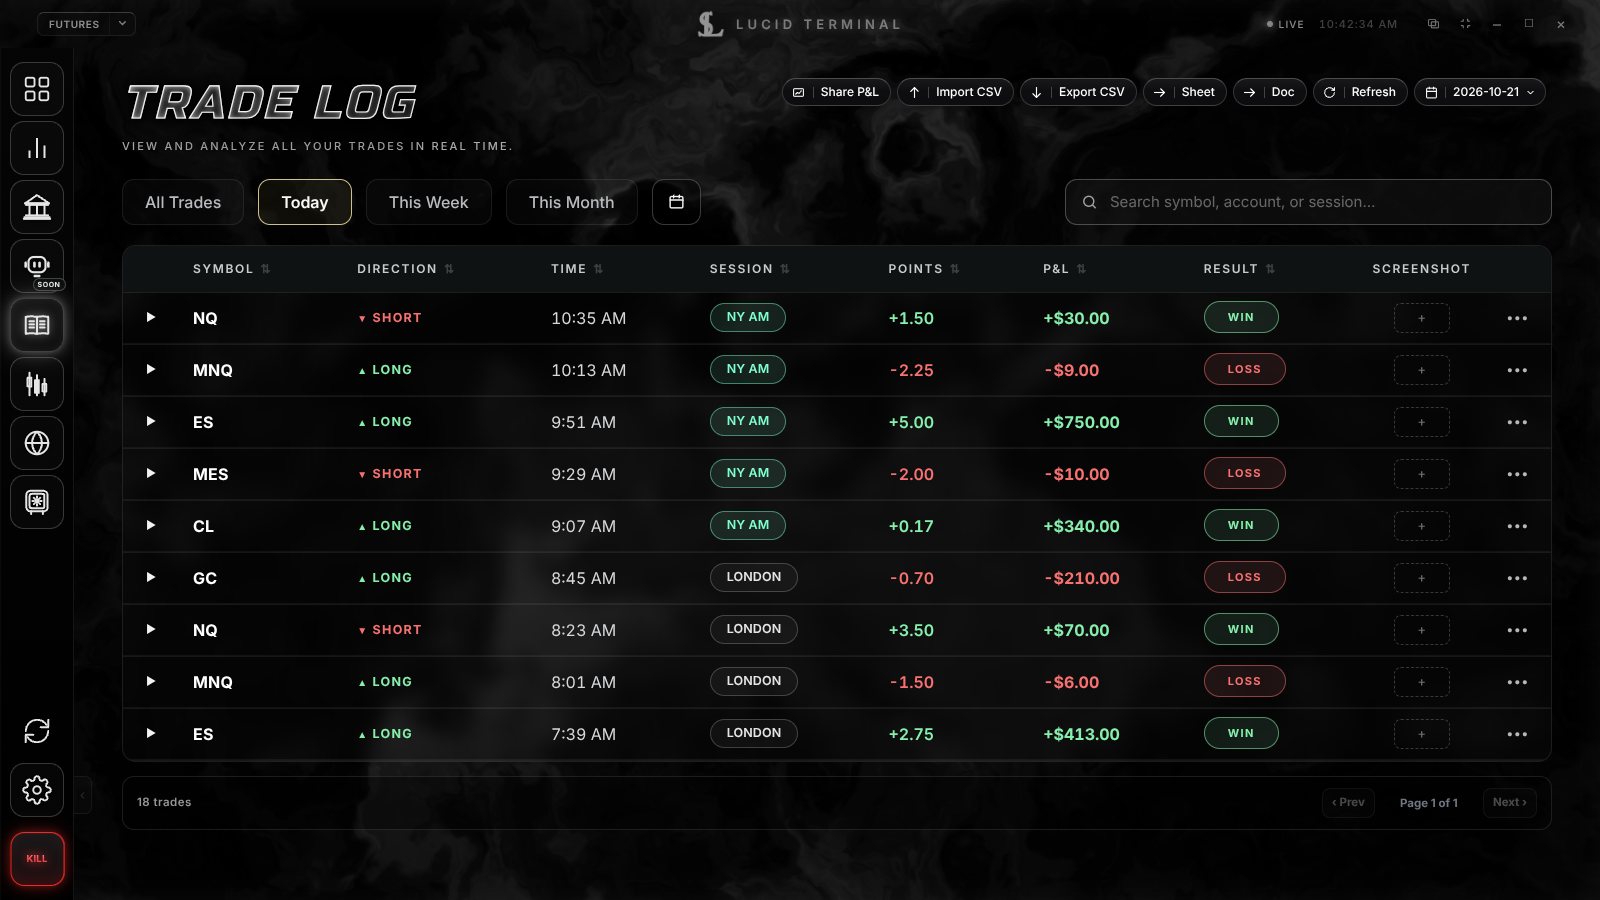Collapse the sidebar with the edge chevron
Image resolution: width=1600 pixels, height=900 pixels.
(83, 796)
